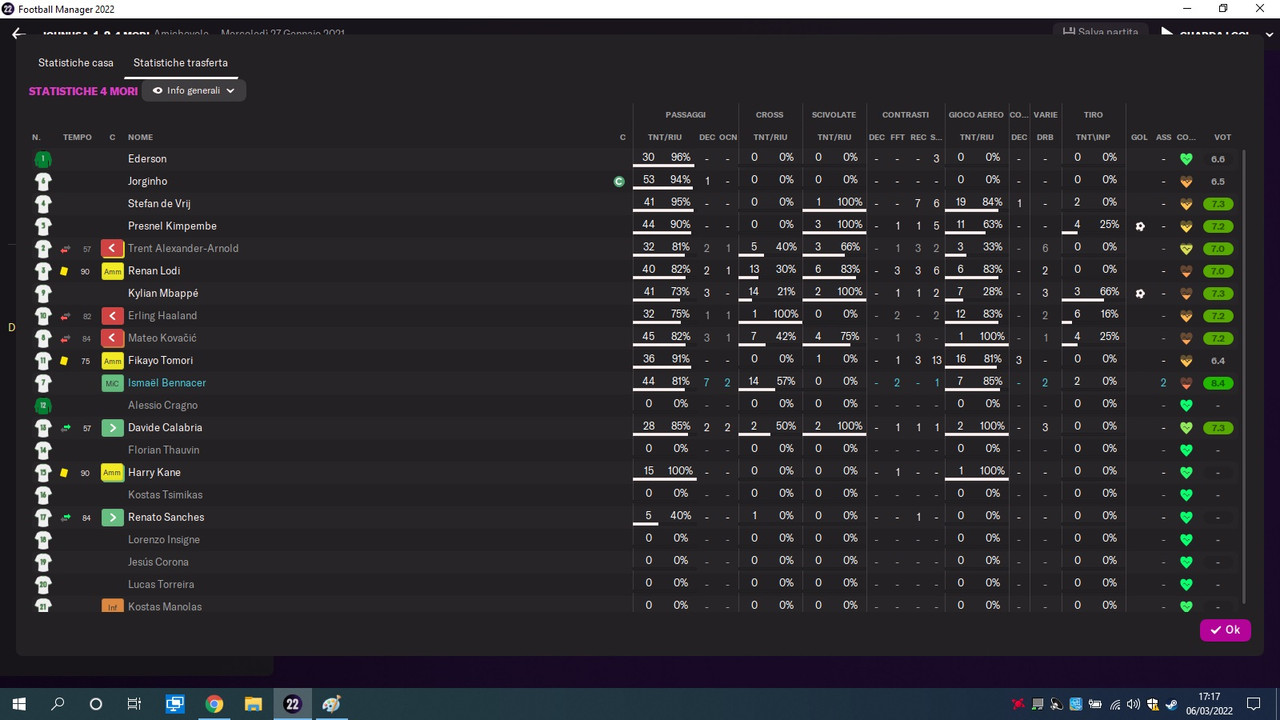Click the yellow Amm badge beside Renan Lodi

click(x=112, y=271)
